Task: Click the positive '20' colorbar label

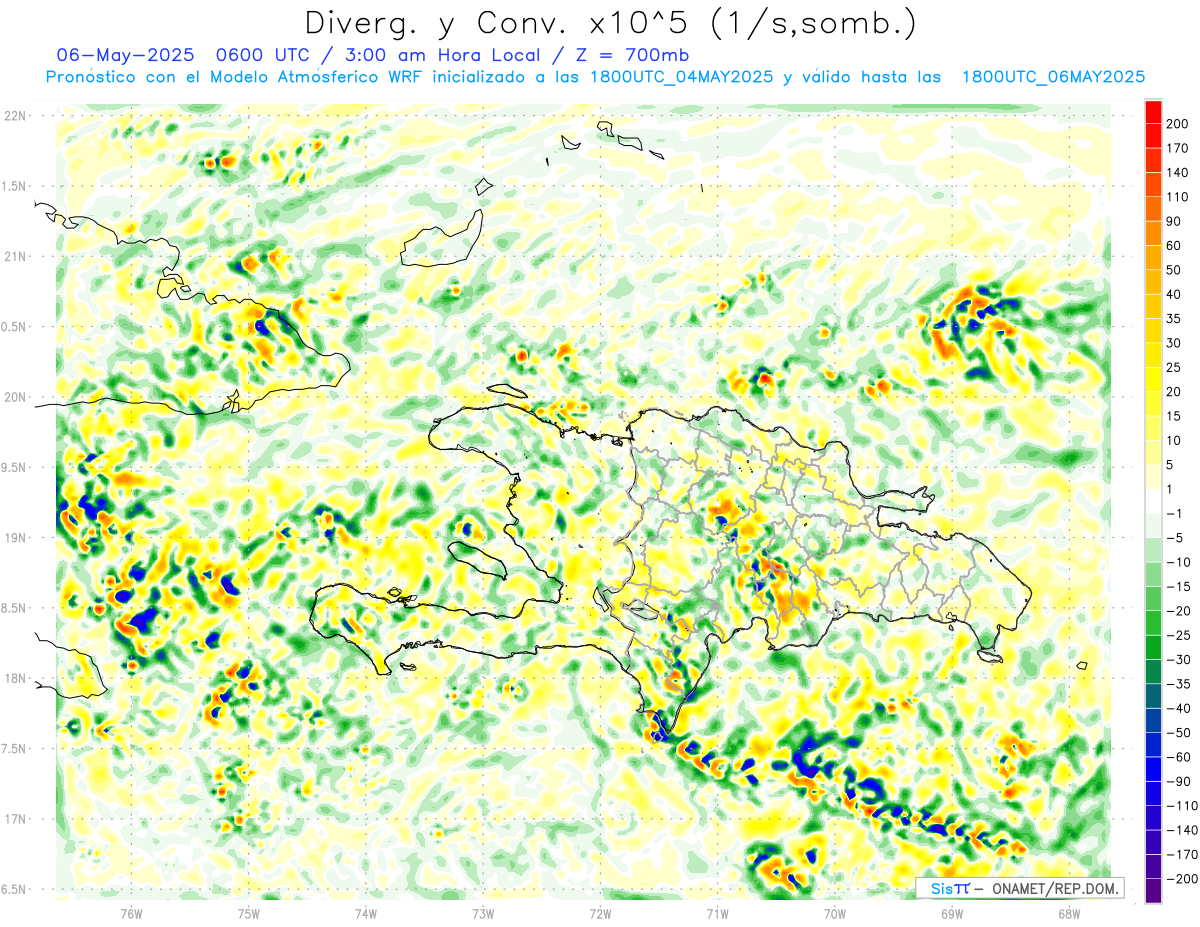Action: (1175, 392)
